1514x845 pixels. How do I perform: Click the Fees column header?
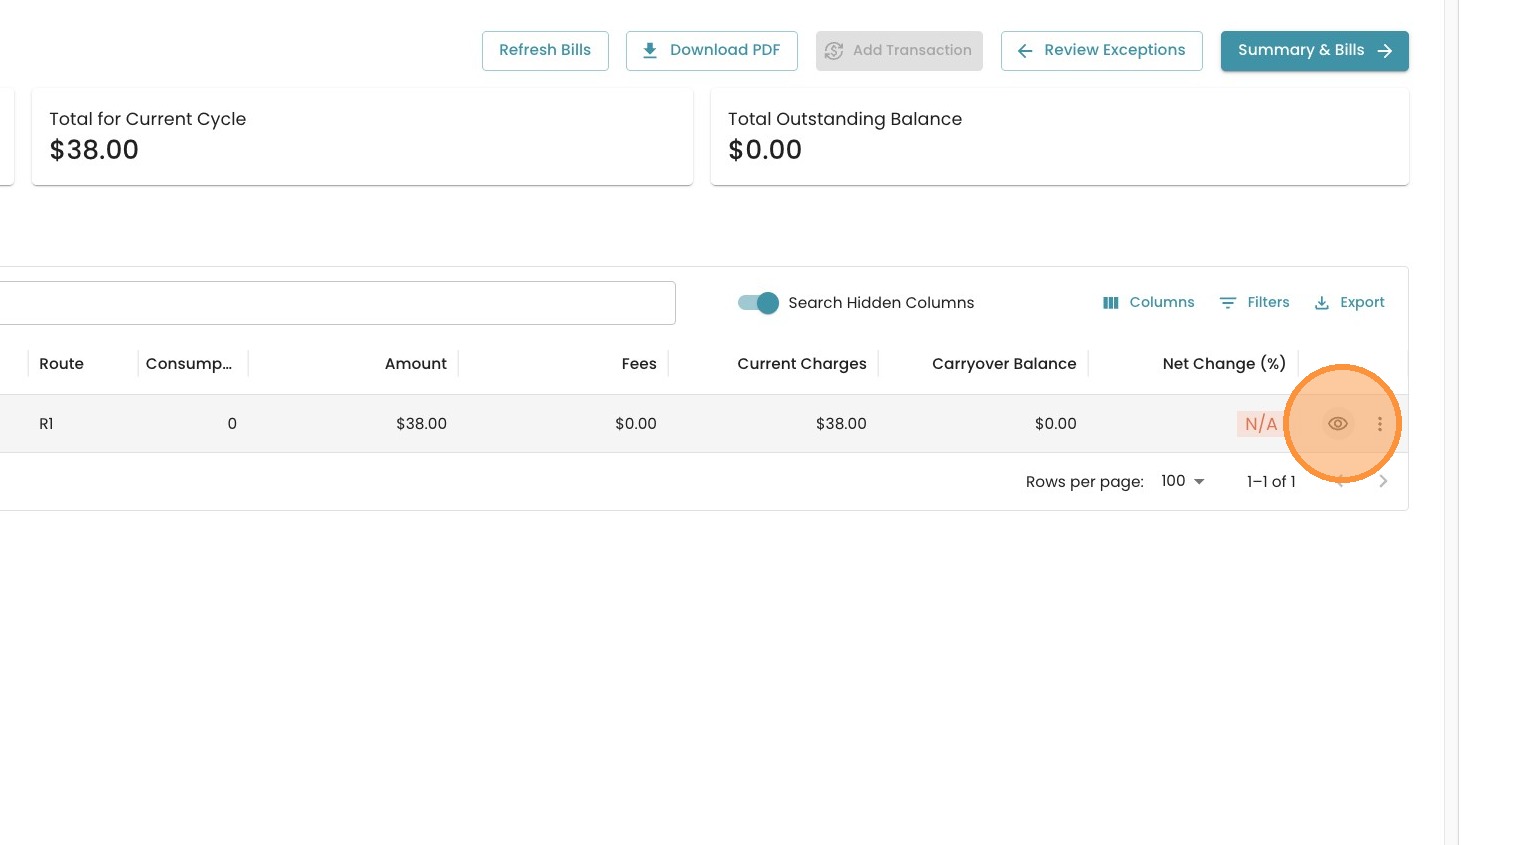click(638, 364)
